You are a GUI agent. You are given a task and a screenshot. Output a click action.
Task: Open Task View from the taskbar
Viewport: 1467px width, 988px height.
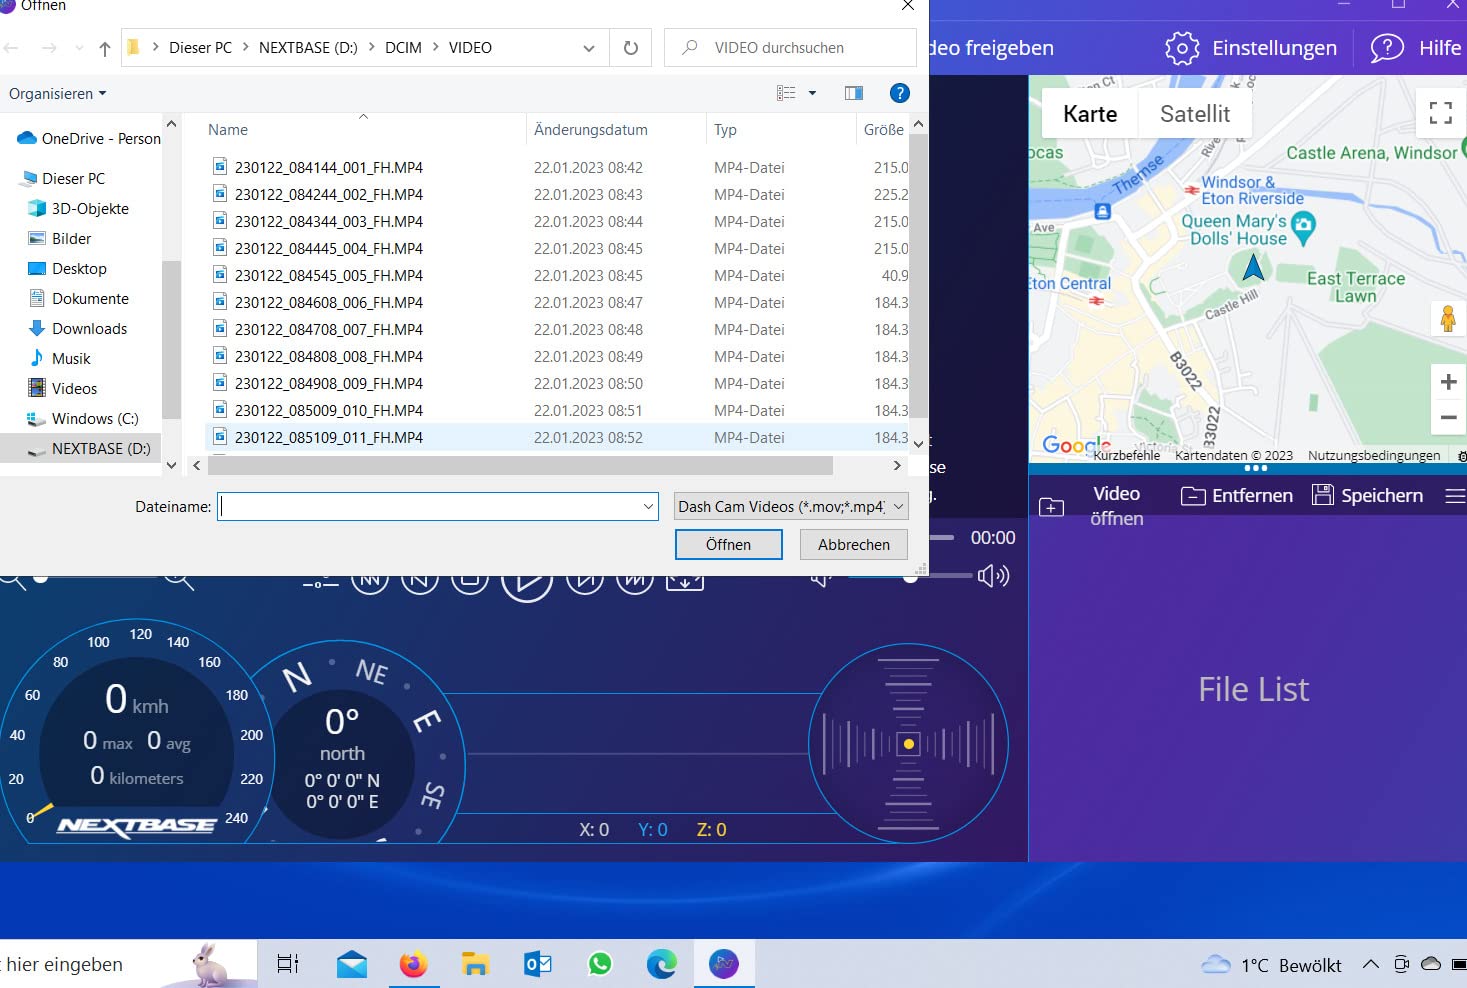[x=288, y=964]
